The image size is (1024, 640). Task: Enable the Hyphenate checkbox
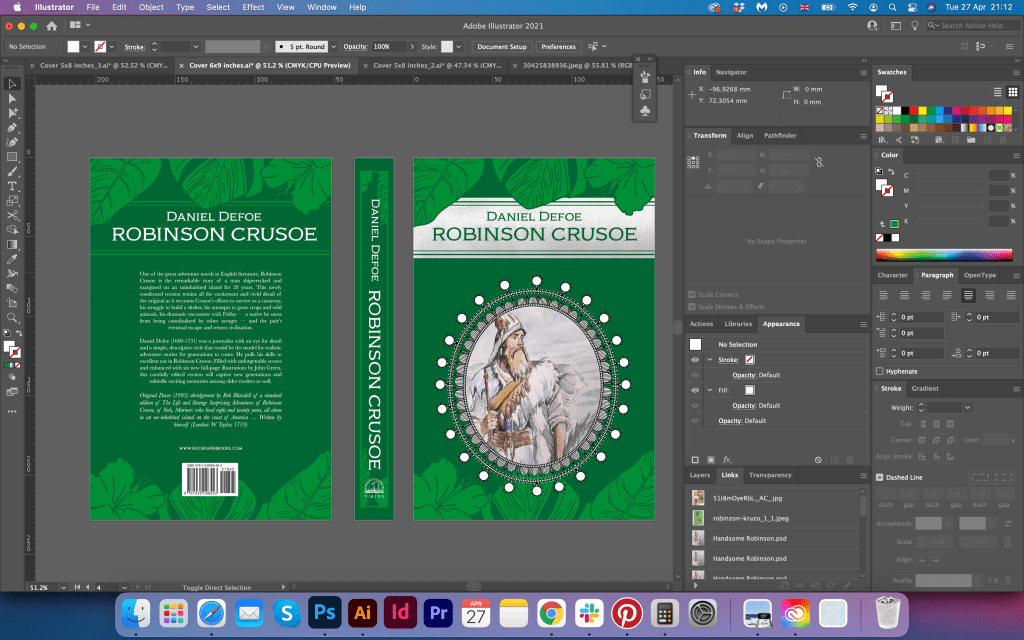tap(881, 371)
